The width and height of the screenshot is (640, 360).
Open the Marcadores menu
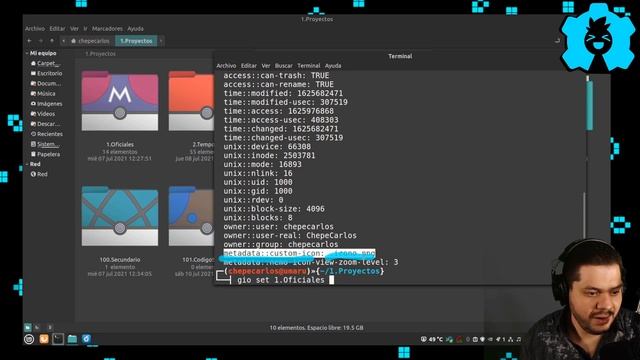pyautogui.click(x=107, y=29)
